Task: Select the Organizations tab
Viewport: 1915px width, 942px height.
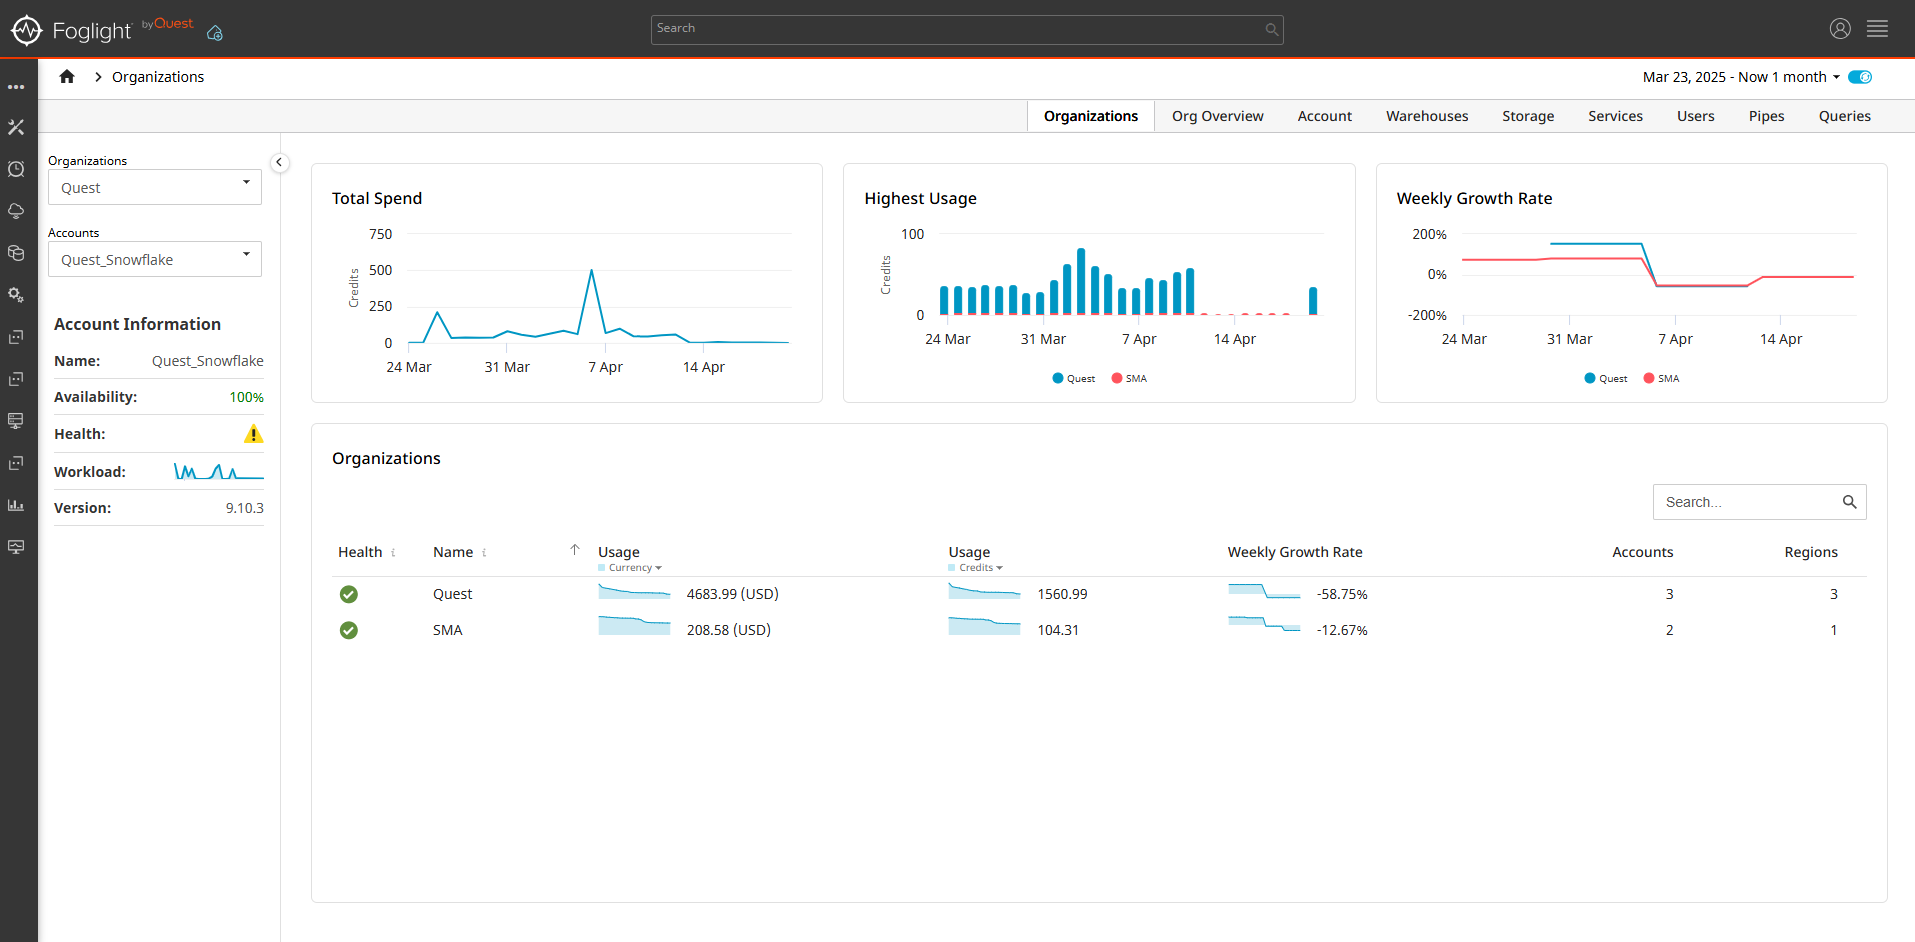Action: click(1091, 116)
